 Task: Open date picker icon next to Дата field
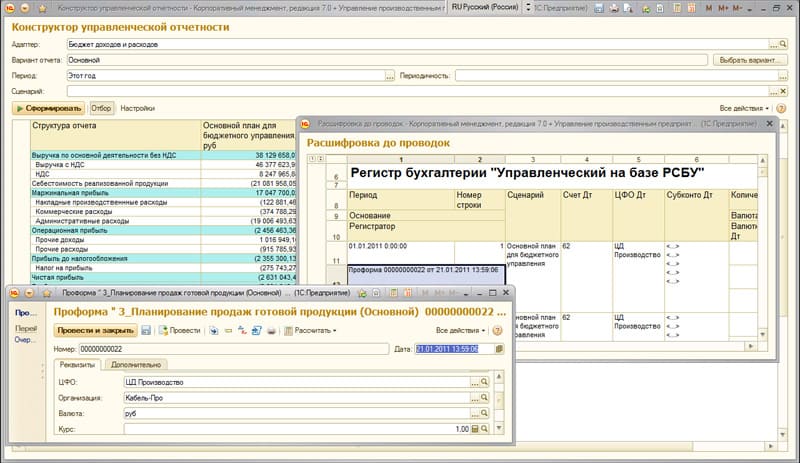(x=499, y=349)
